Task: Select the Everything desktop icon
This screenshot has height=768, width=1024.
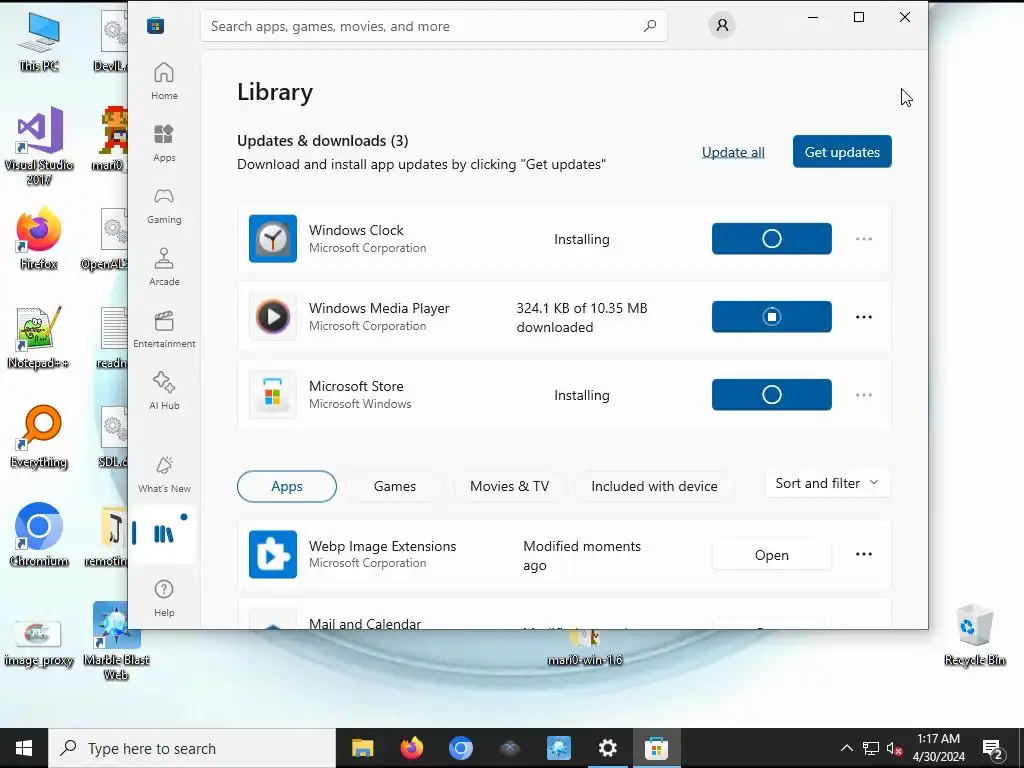Action: [x=39, y=437]
